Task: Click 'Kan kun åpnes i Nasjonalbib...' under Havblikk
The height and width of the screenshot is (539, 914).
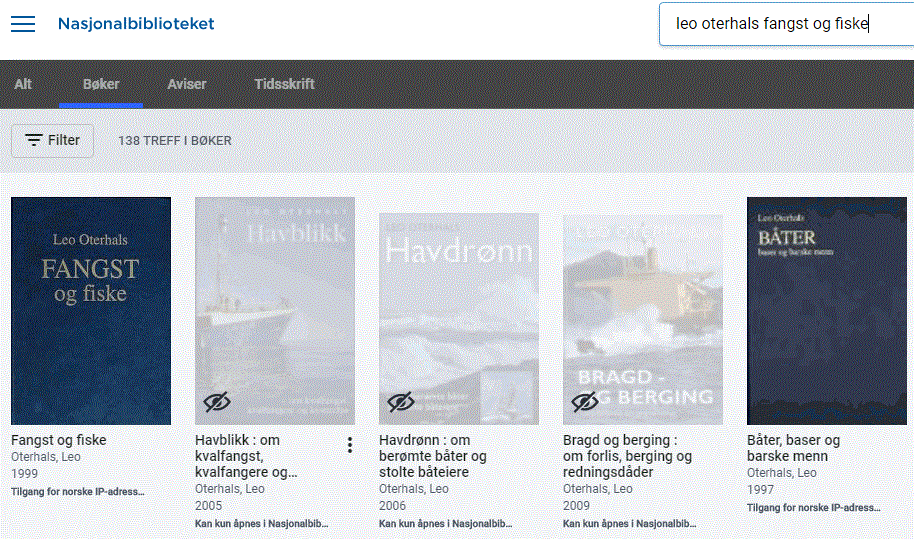Action: pyautogui.click(x=262, y=523)
